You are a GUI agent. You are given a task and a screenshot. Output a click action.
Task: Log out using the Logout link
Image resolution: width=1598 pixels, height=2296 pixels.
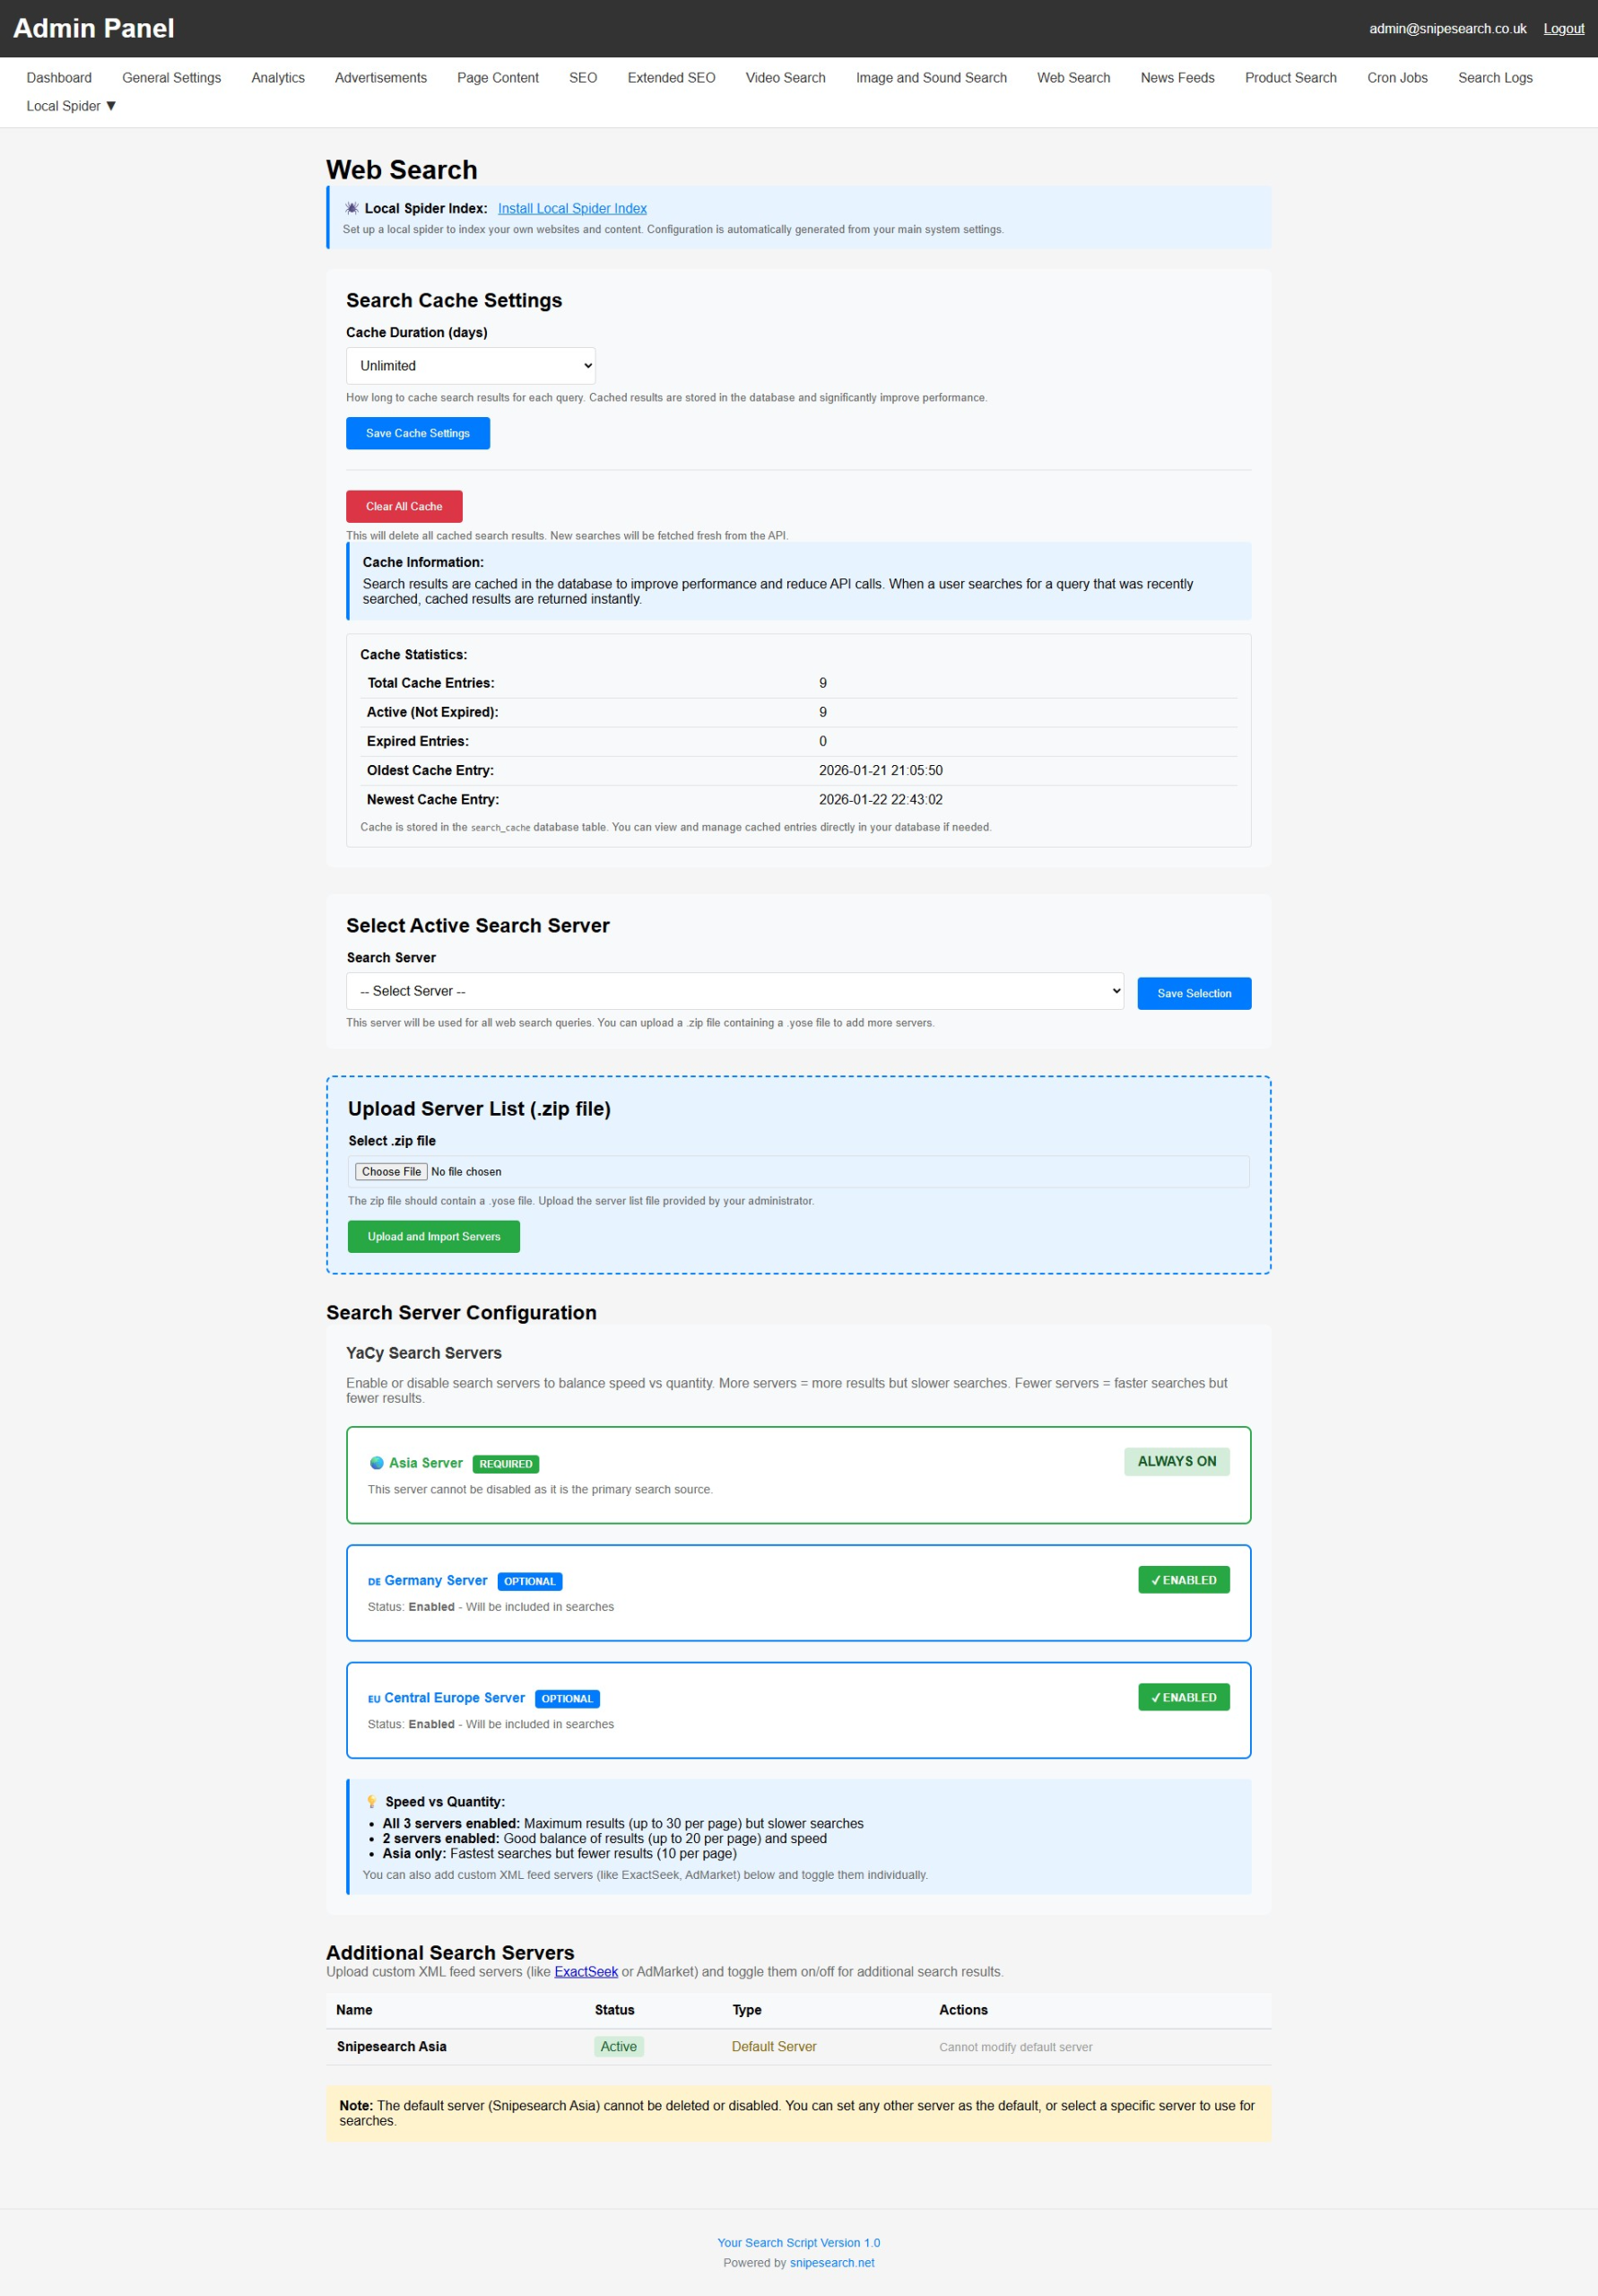point(1563,29)
